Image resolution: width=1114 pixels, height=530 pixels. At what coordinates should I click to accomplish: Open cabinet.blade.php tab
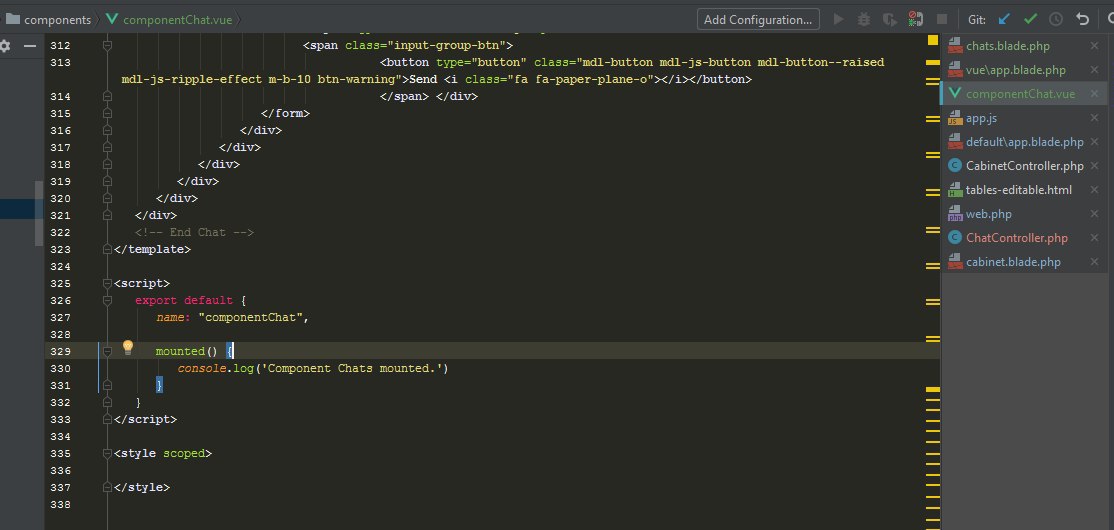click(x=1024, y=262)
